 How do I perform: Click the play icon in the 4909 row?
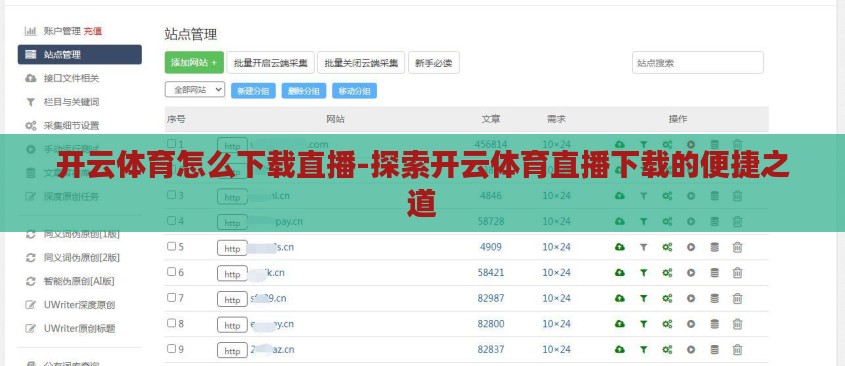691,247
